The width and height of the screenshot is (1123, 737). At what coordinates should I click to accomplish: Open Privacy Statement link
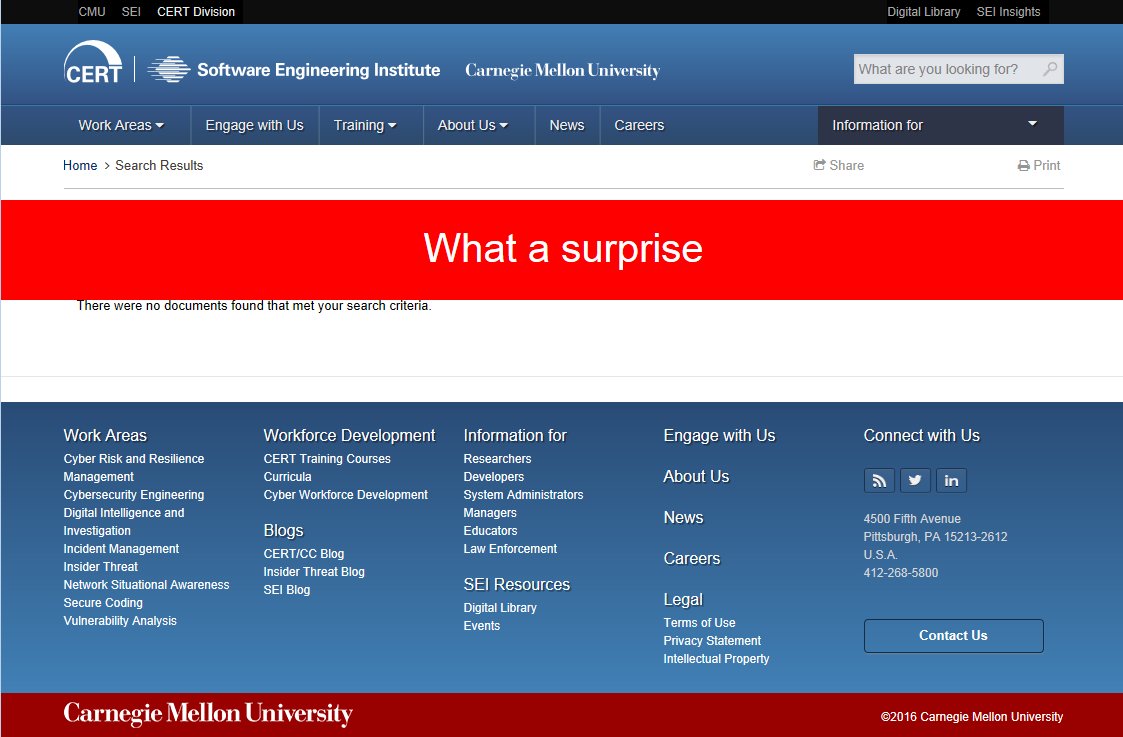tap(712, 641)
